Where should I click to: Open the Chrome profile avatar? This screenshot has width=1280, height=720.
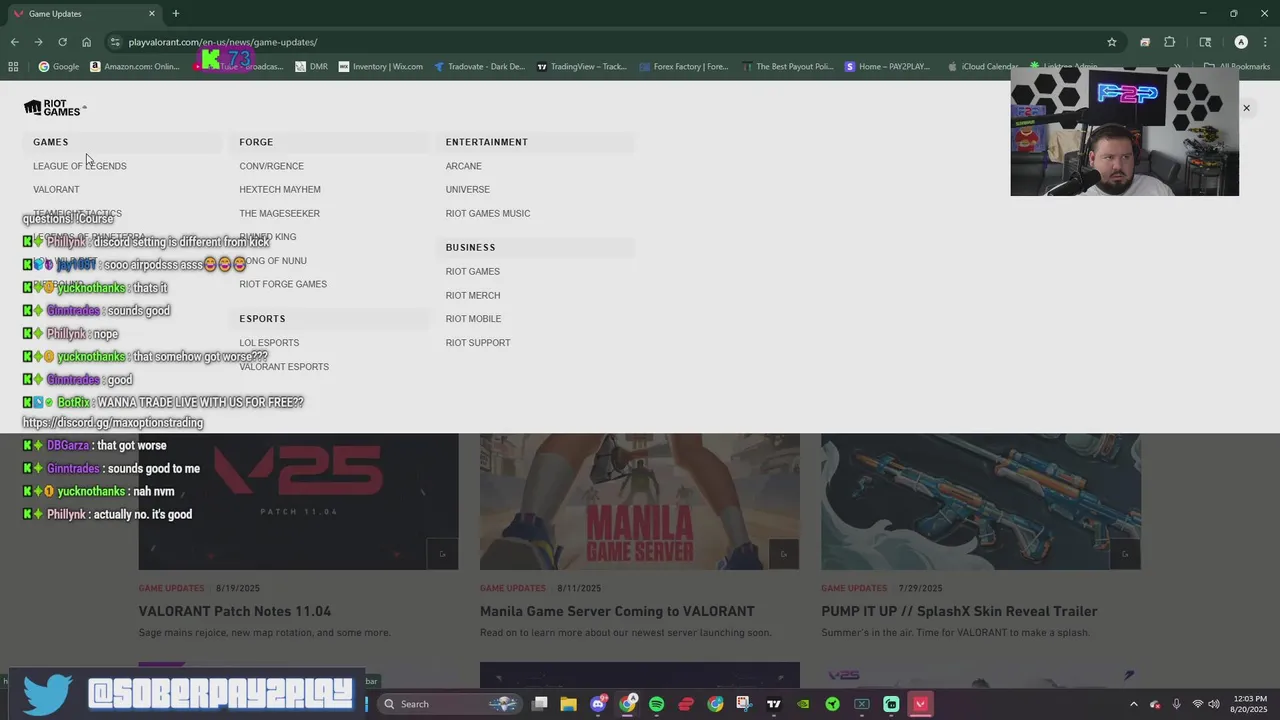(x=1241, y=42)
